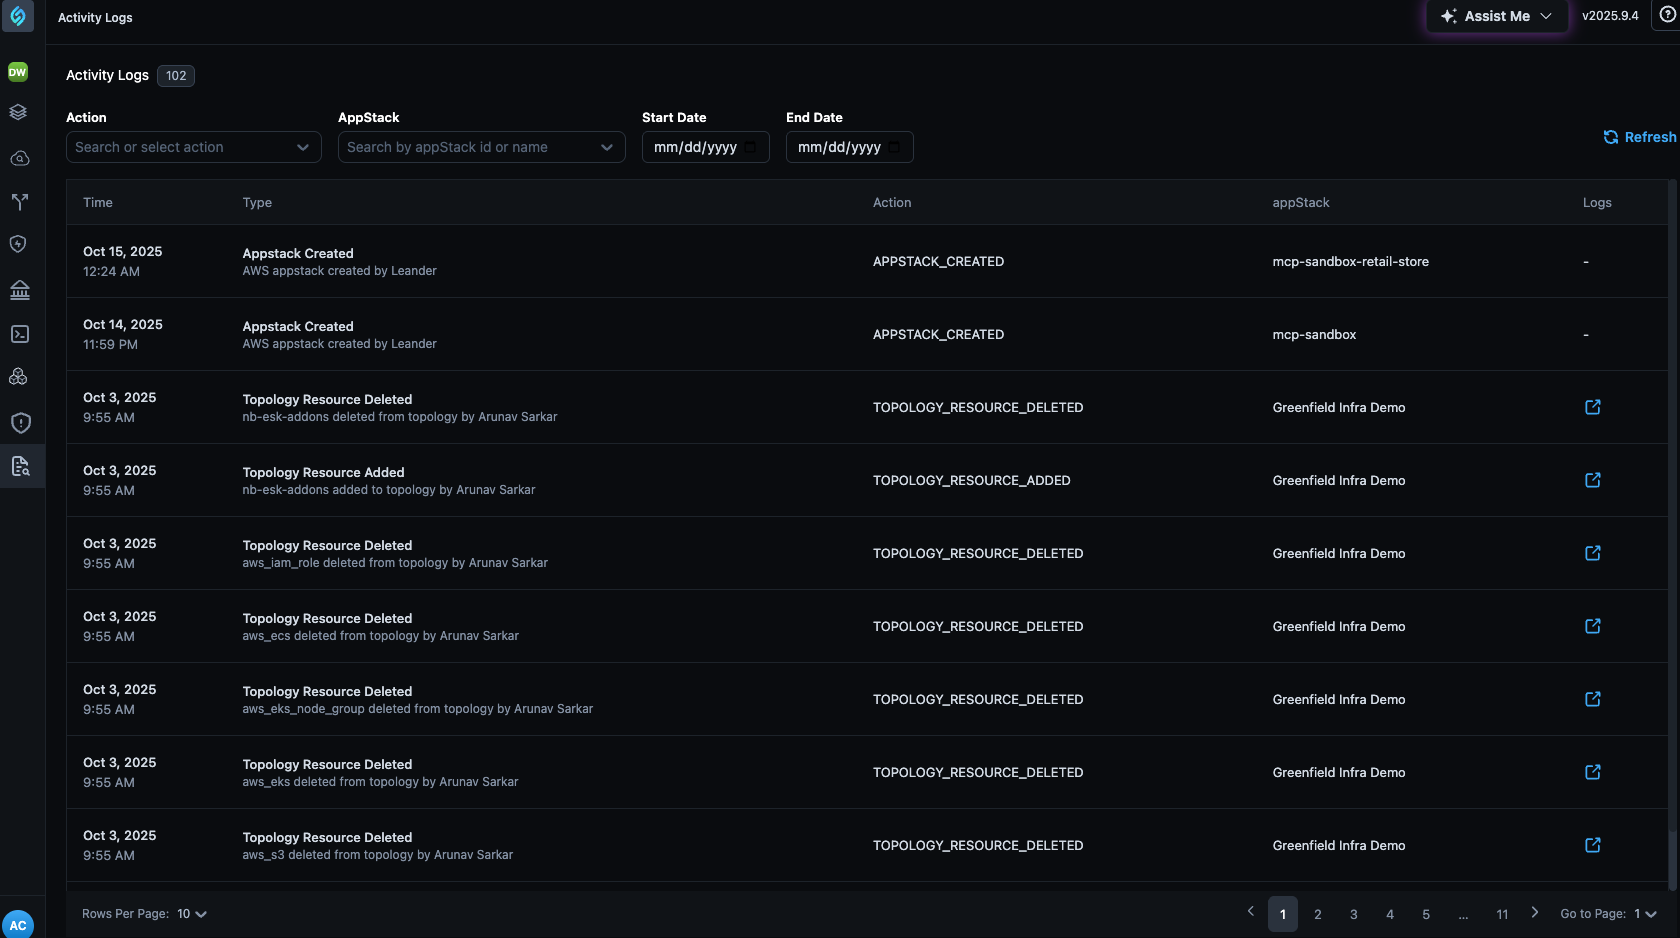Click the Refresh link
Screen dimensions: 1680x938
coord(1639,137)
